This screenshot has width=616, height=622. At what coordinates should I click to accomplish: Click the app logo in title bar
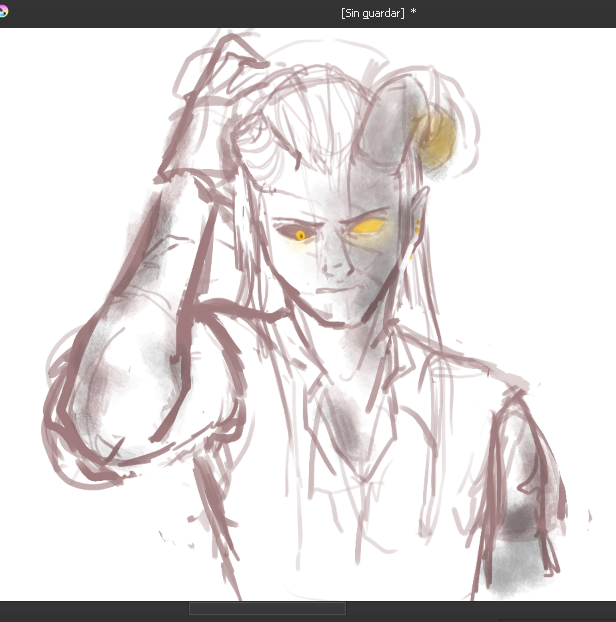coord(3,12)
